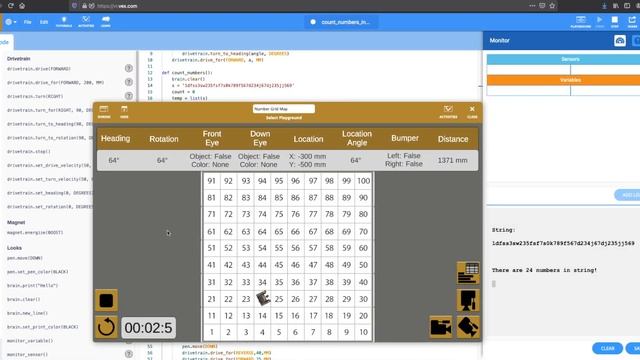Click the Location X Y values

click(x=307, y=160)
